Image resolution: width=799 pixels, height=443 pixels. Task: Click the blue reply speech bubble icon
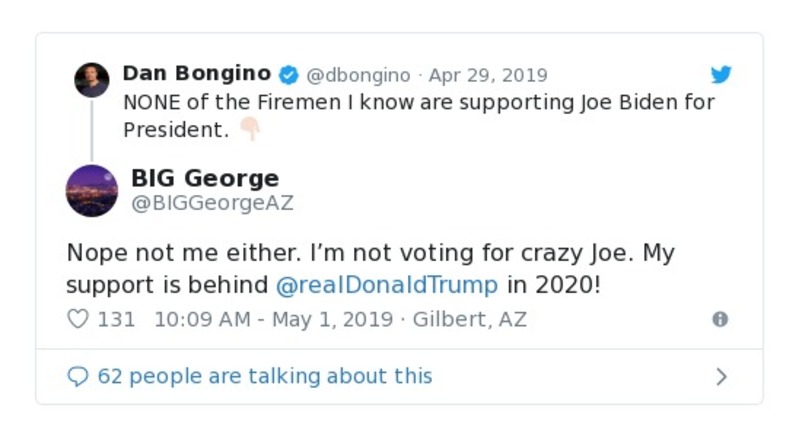77,376
